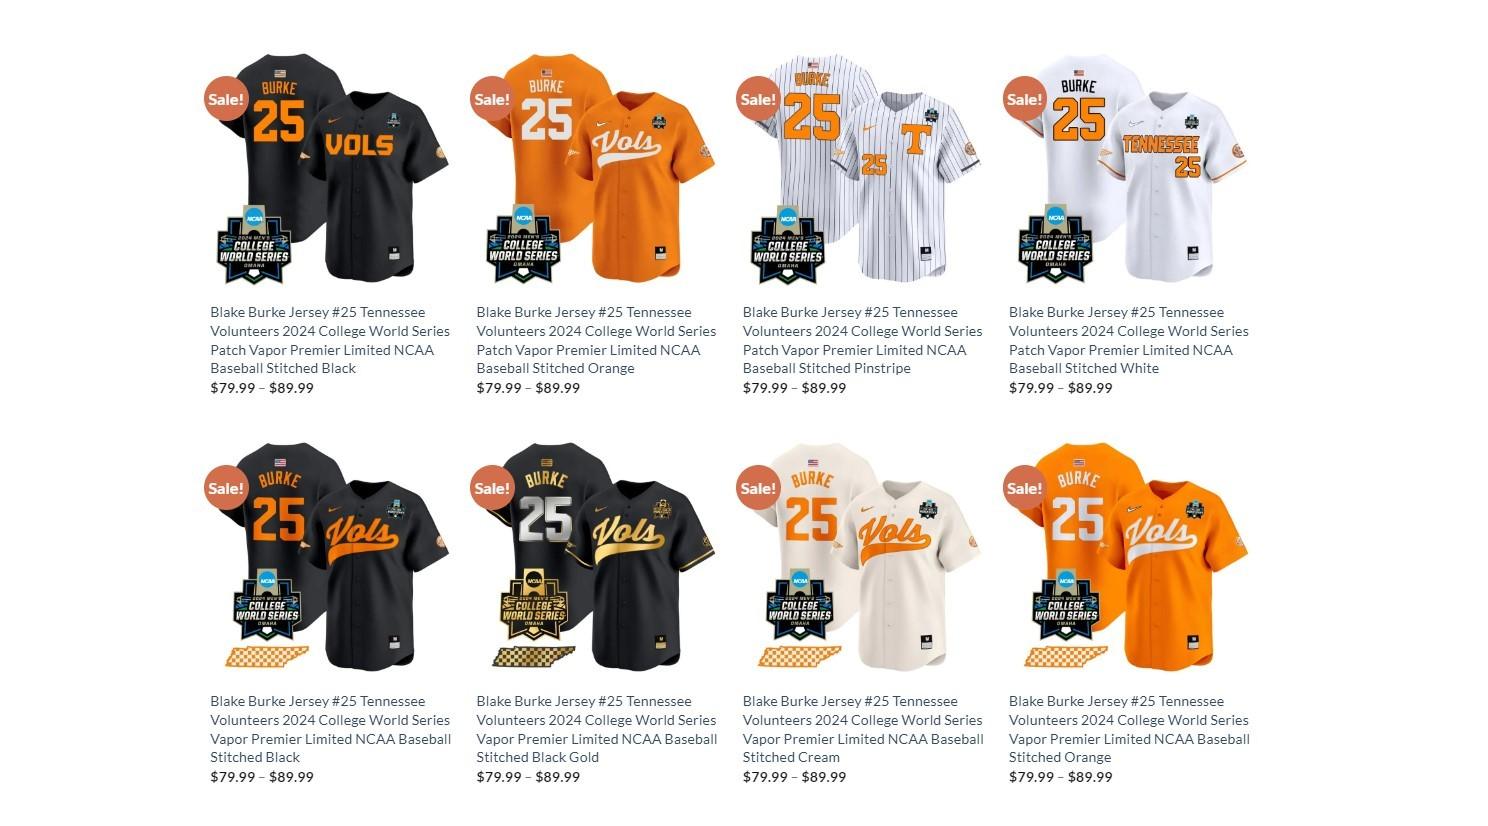Open Stitched Cream product title link
Viewport: 1488px width, 826px height.
tap(863, 729)
